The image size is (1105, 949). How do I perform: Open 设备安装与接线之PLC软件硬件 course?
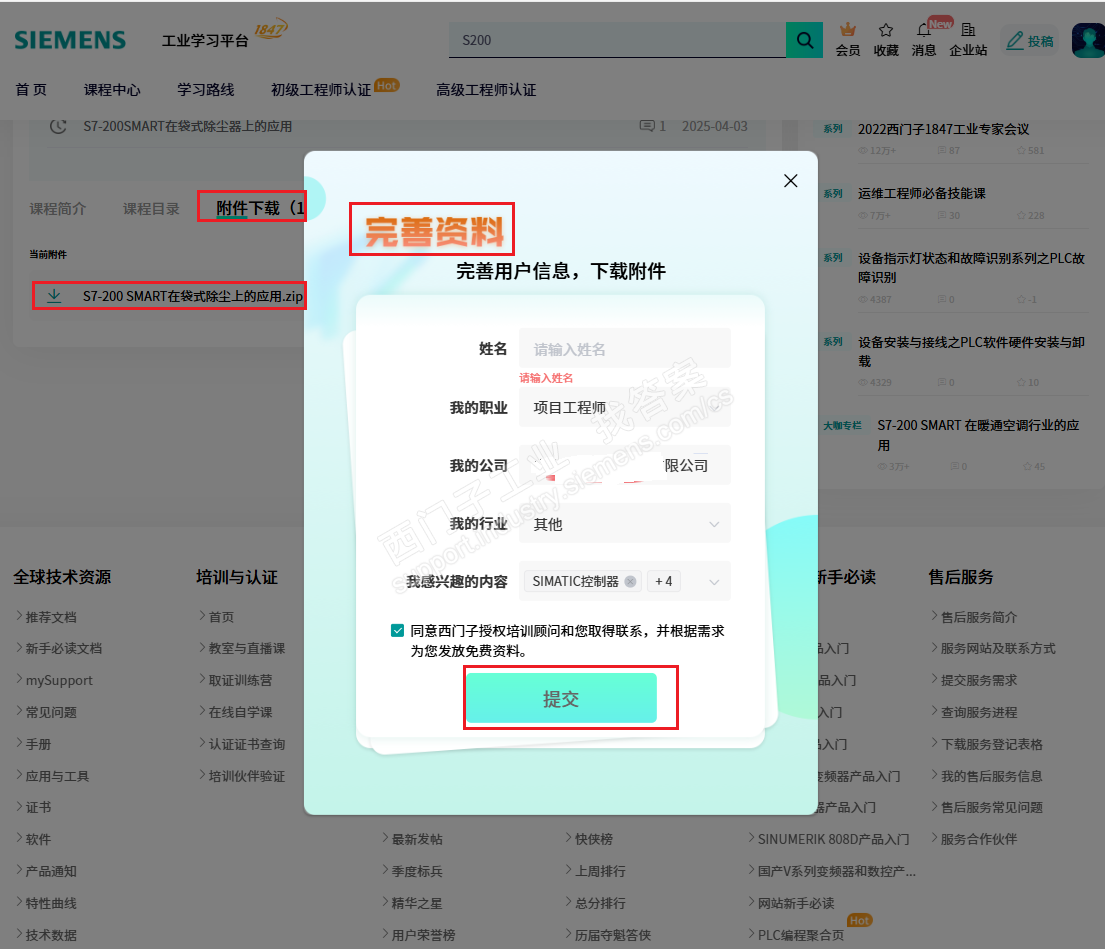pos(971,352)
